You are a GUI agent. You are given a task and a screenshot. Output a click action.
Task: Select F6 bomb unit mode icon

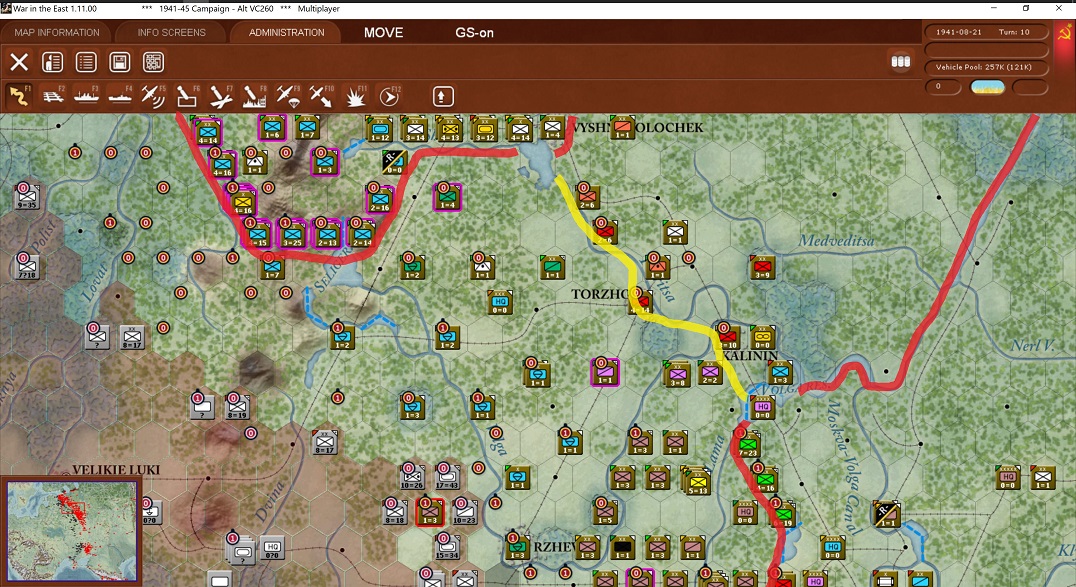click(187, 96)
